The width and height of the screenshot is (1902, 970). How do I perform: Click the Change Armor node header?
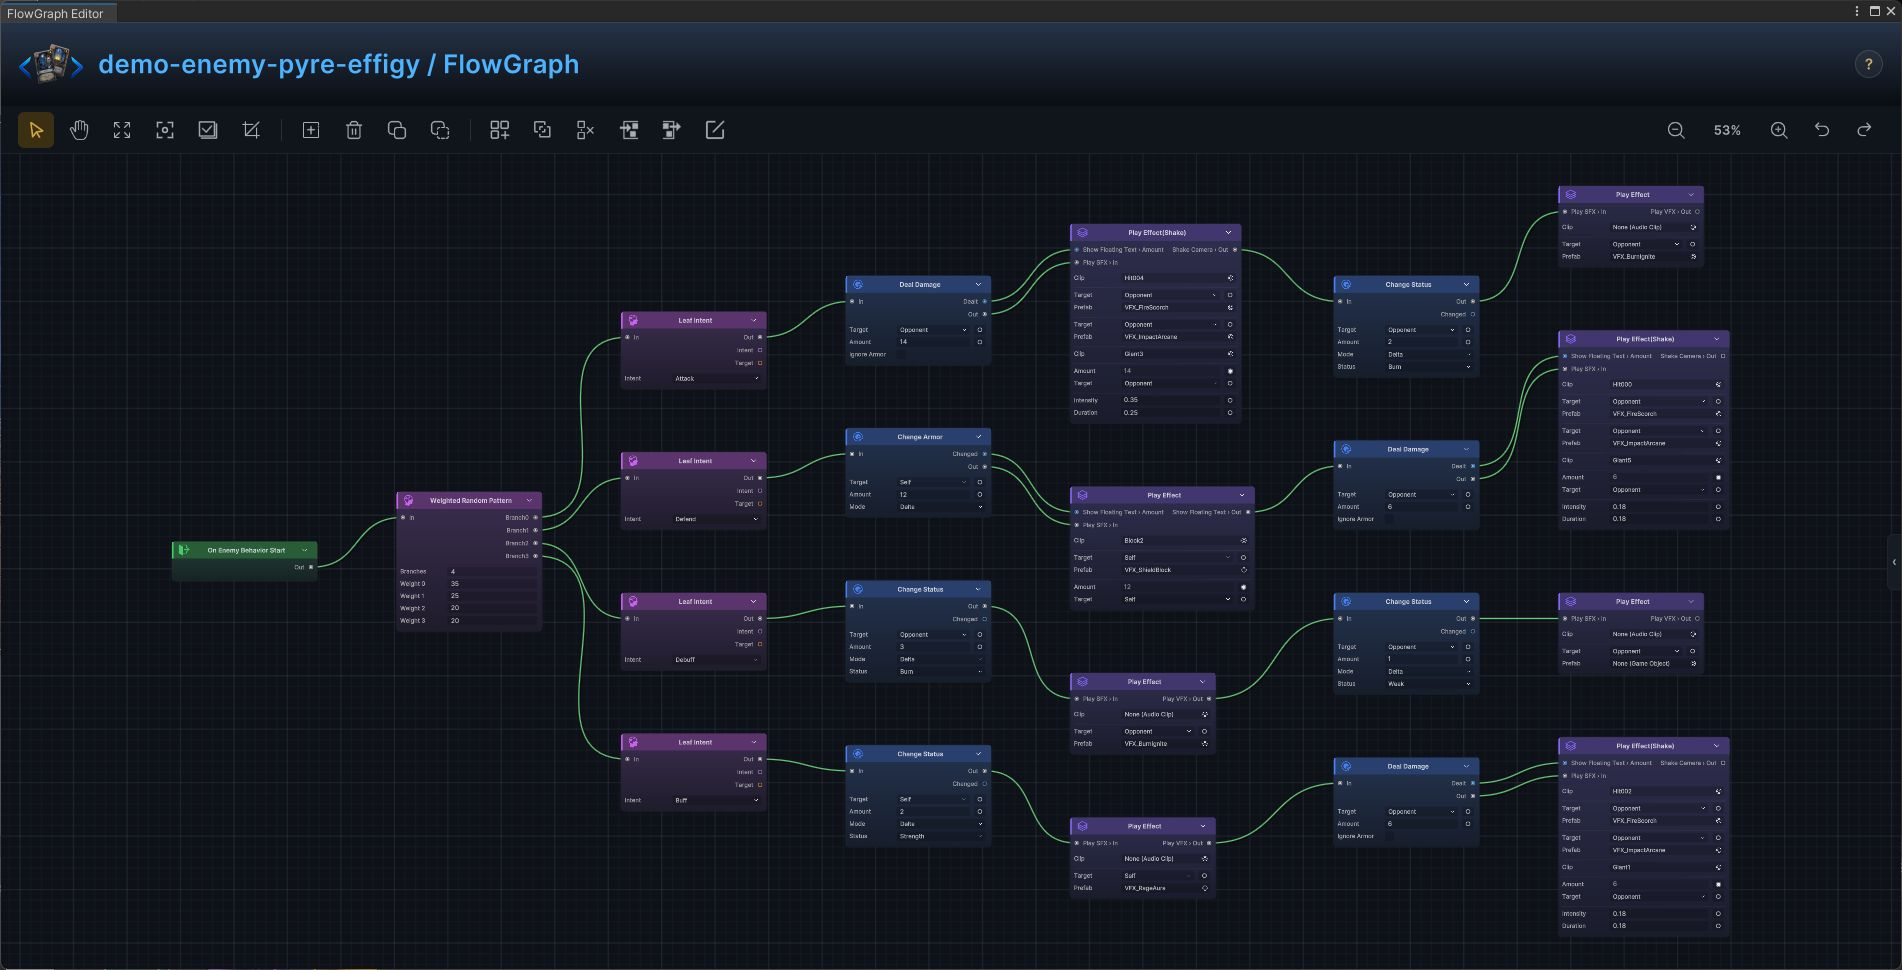coord(919,437)
